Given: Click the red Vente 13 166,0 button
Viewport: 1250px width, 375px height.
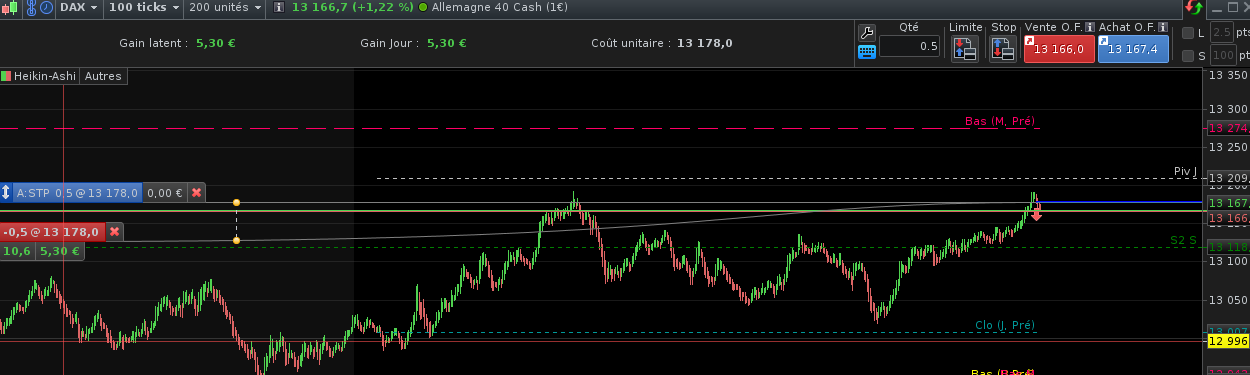Looking at the screenshot, I should click(x=1059, y=49).
